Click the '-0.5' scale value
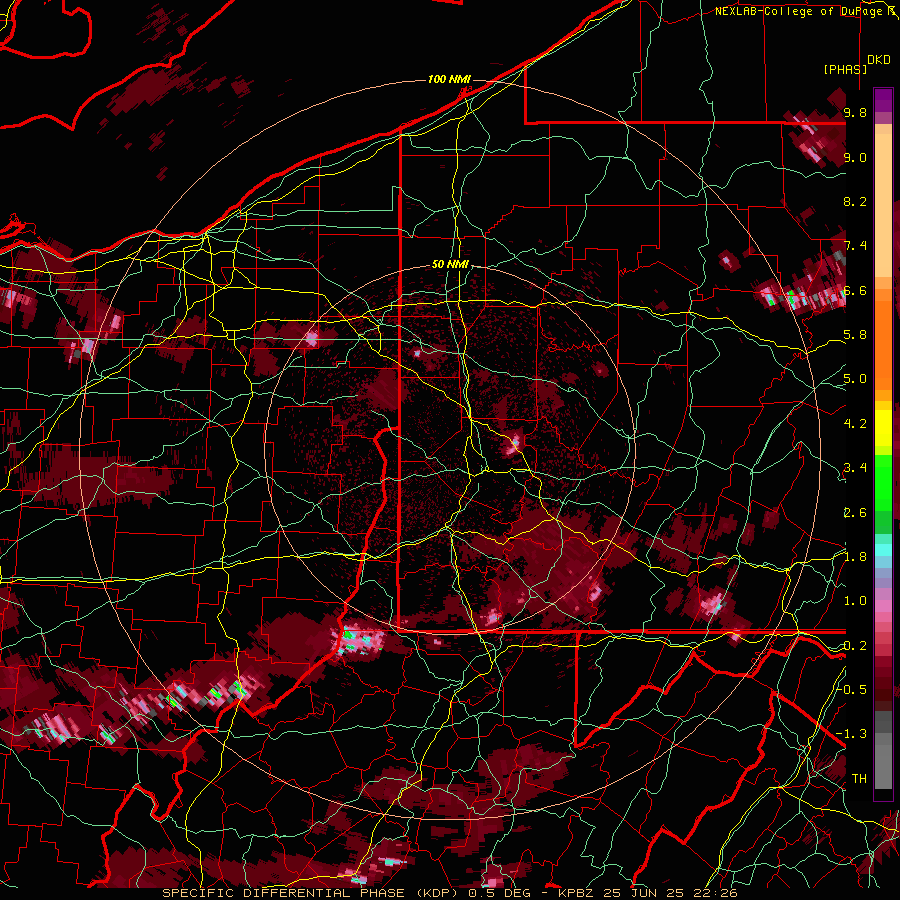The image size is (900, 900). tap(851, 689)
